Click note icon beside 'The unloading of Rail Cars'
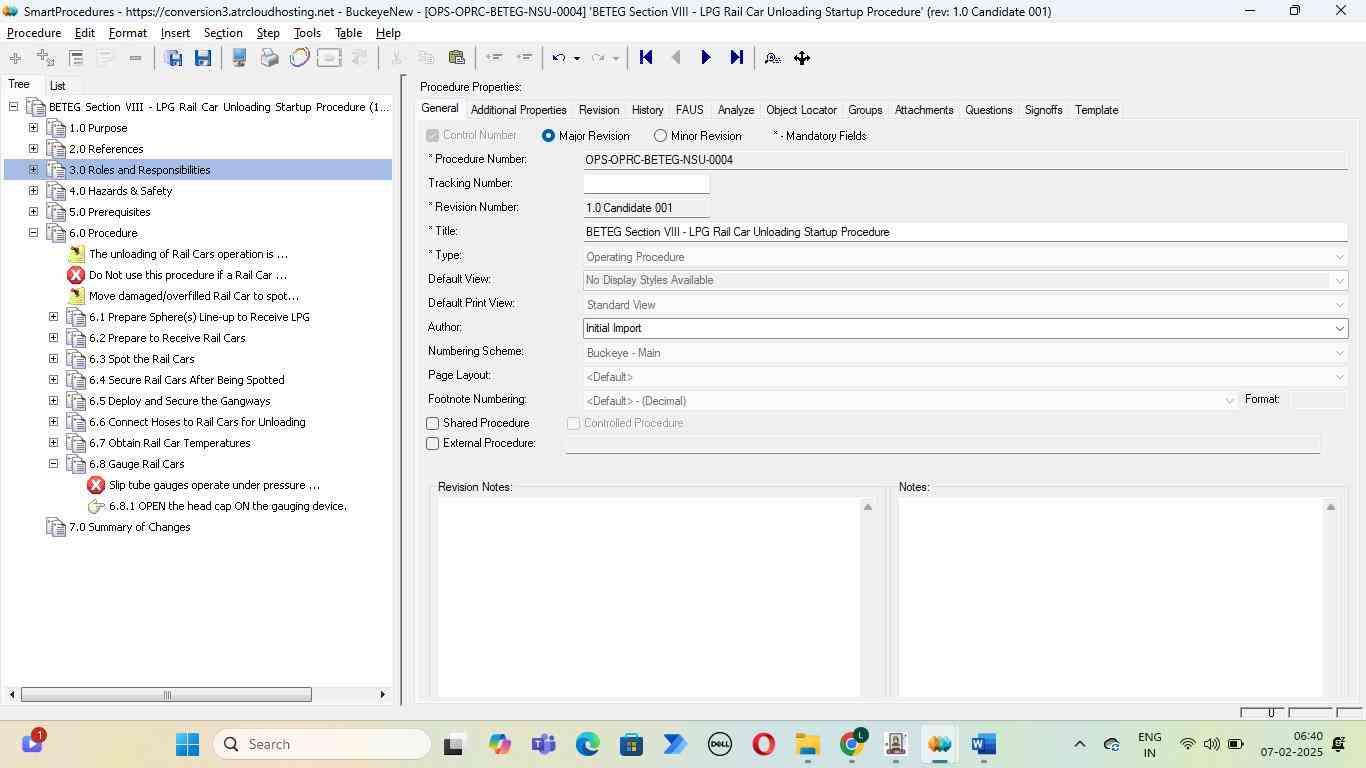 [x=76, y=254]
